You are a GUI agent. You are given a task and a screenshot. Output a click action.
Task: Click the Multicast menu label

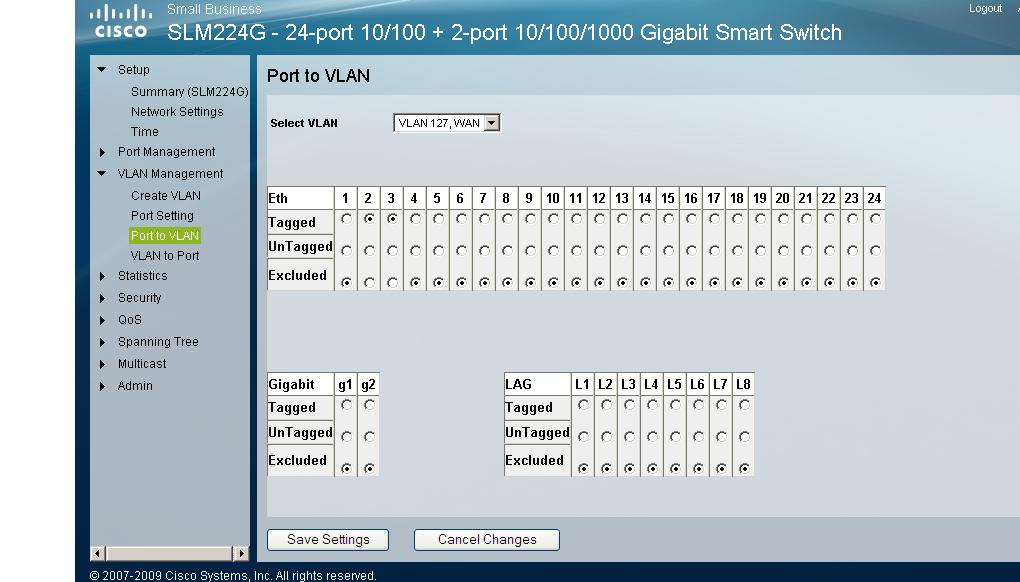point(142,364)
